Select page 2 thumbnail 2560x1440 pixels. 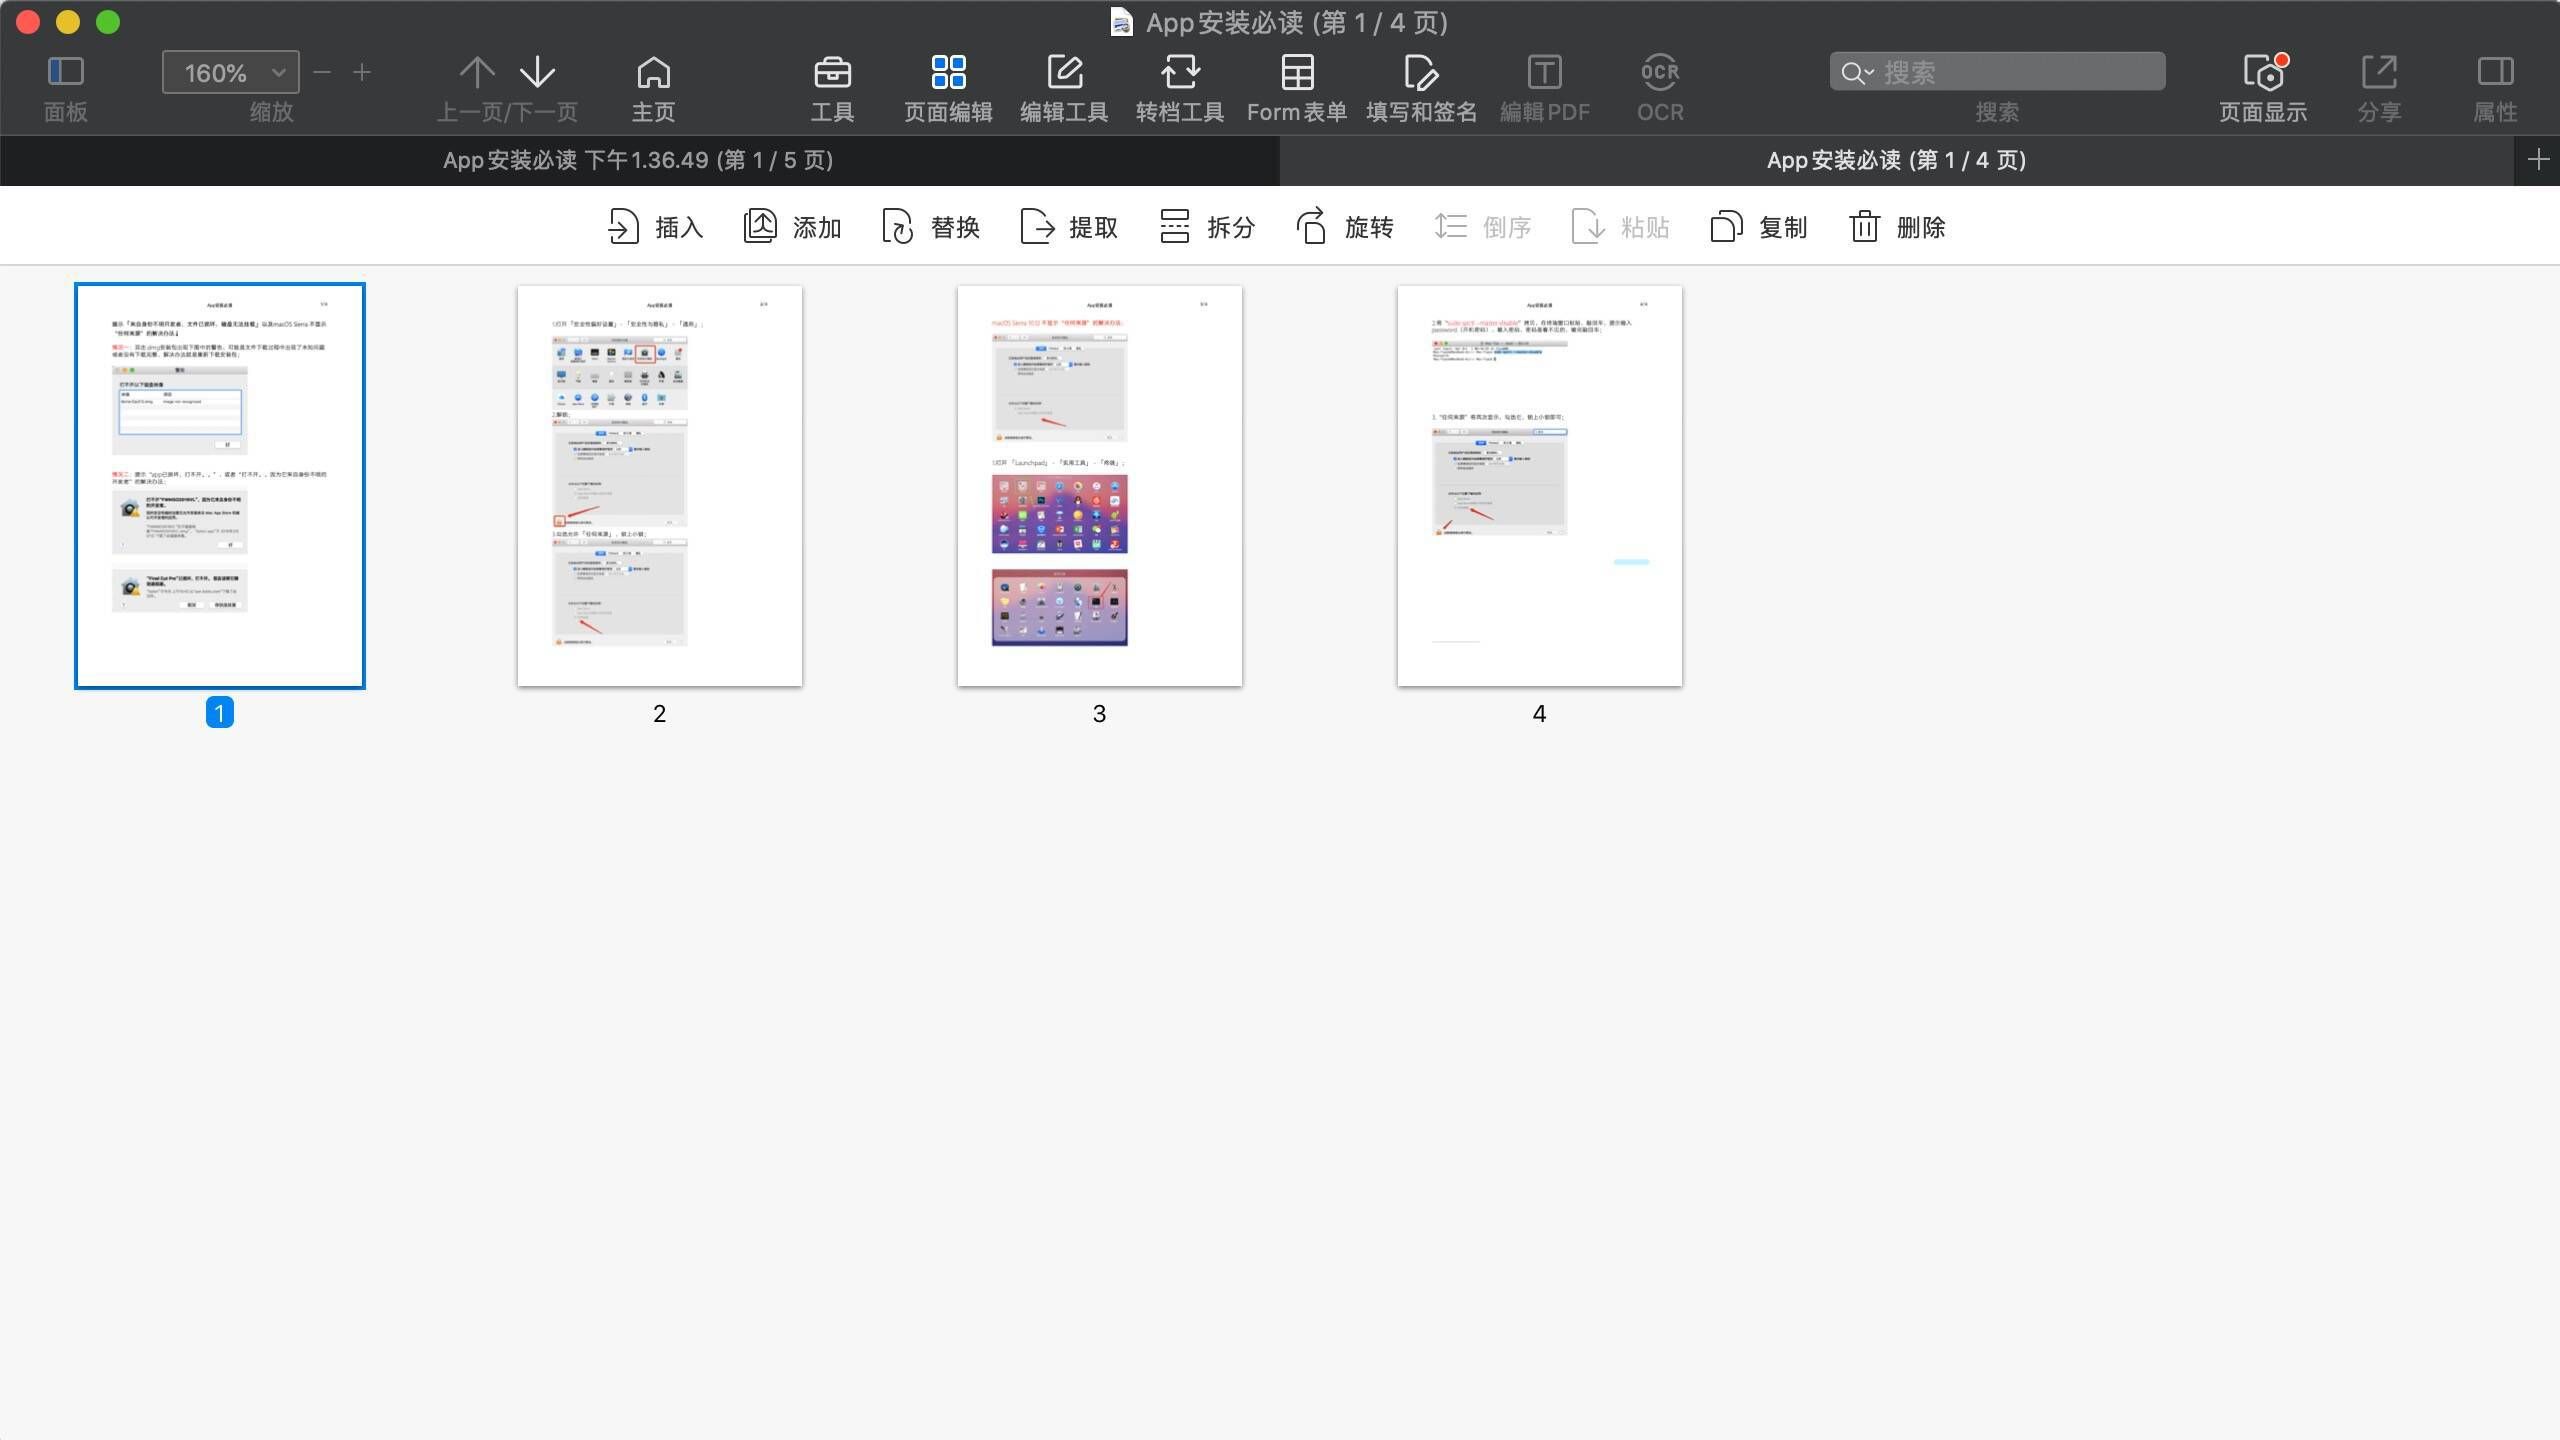pos(660,486)
